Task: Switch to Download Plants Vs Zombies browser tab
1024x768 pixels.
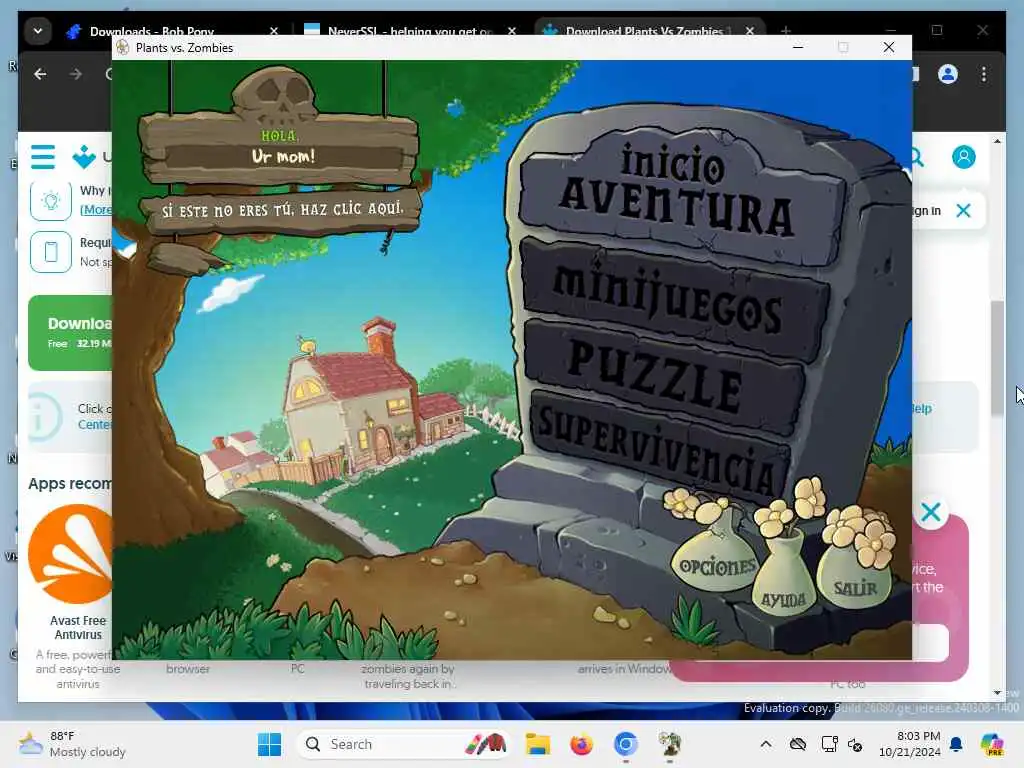Action: click(x=643, y=31)
